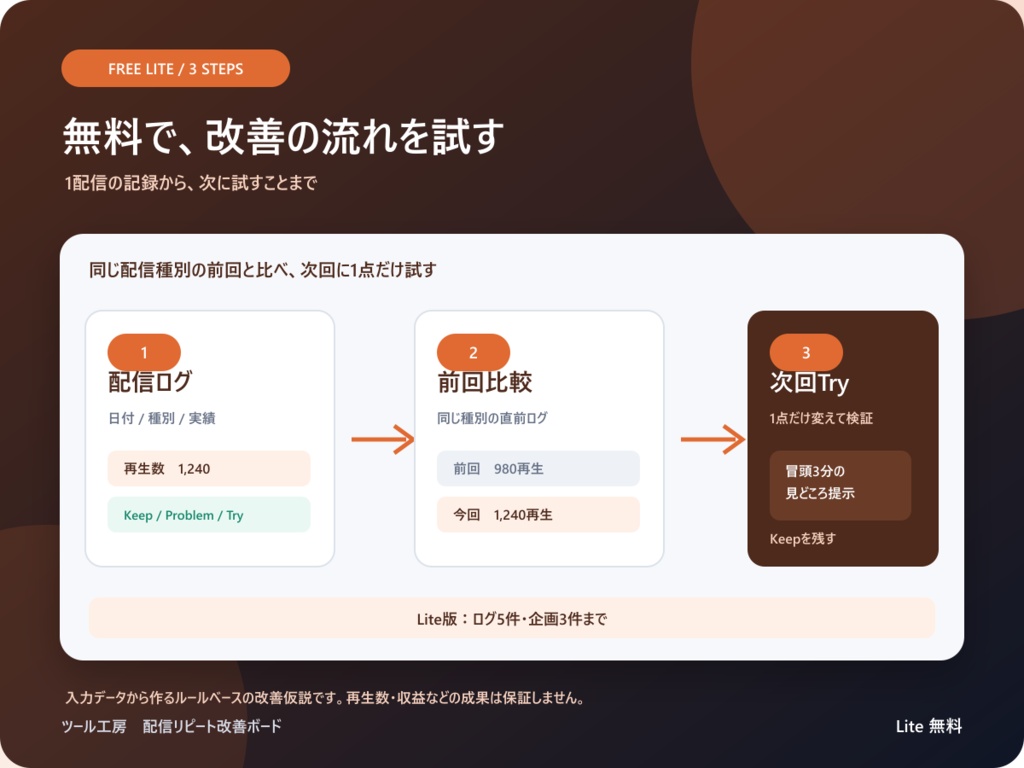Click the Keep / Problem / Try chip
This screenshot has height=768, width=1024.
coord(209,515)
